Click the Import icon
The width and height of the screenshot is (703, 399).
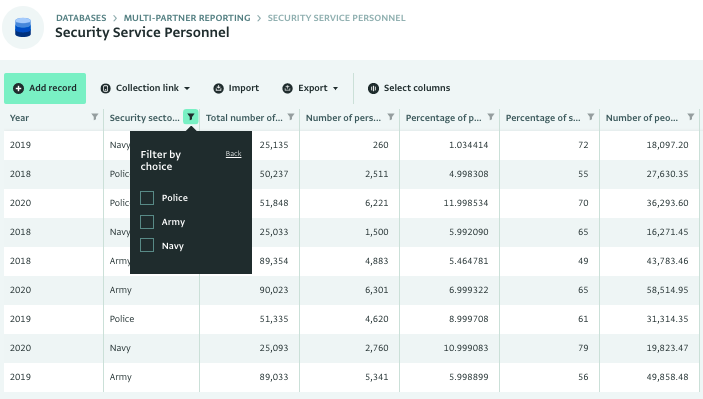[218, 88]
